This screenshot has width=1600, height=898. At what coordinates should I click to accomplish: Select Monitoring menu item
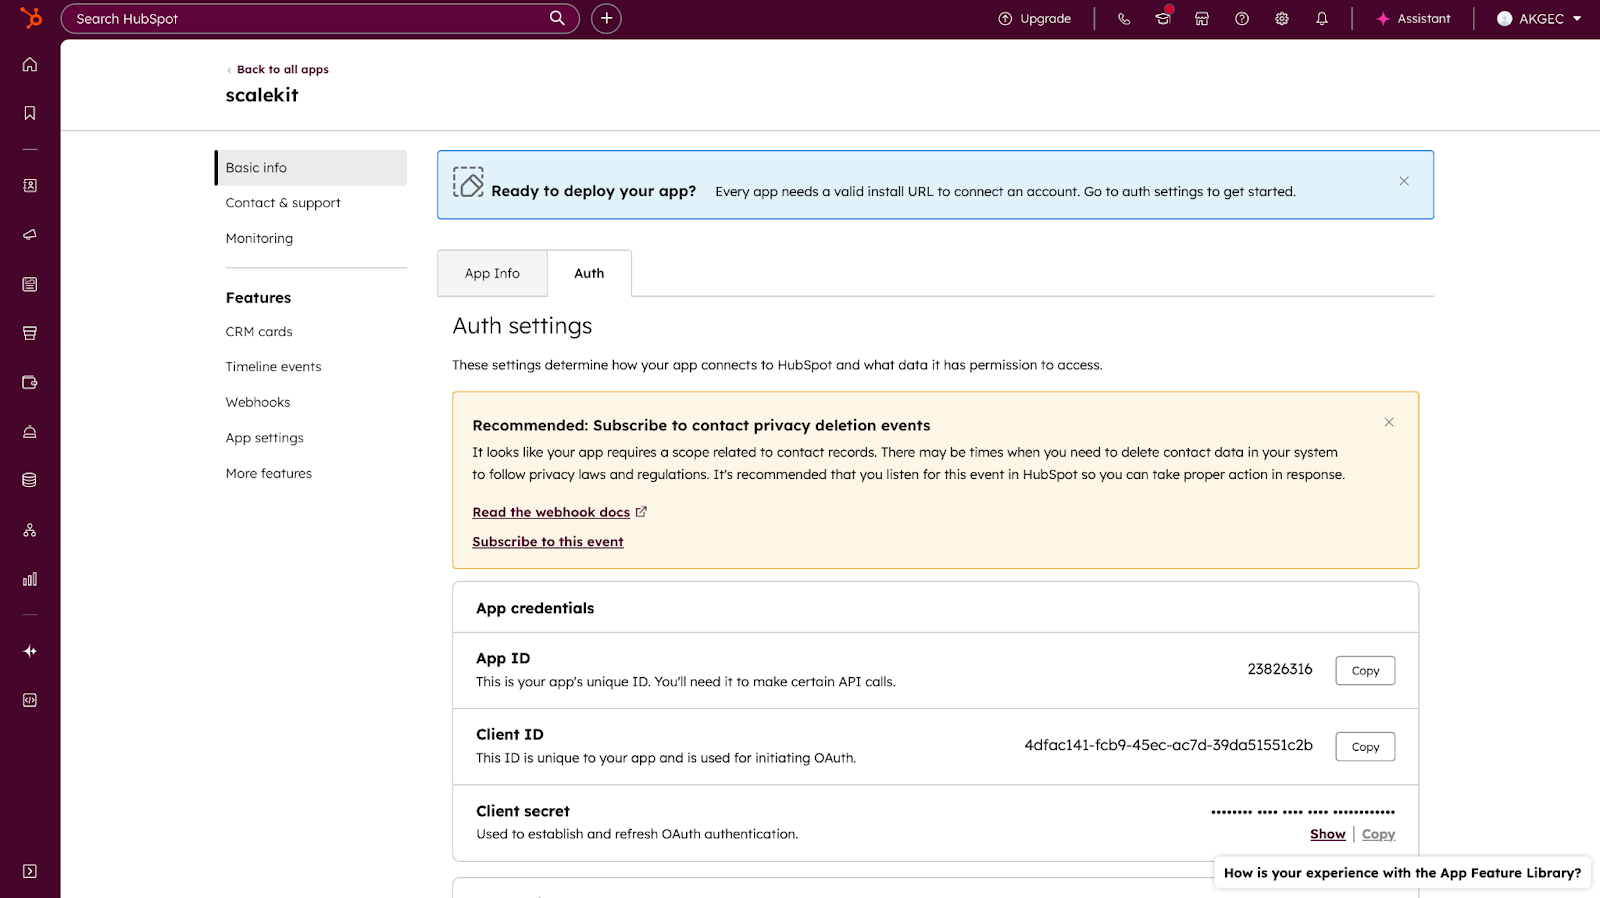tap(259, 238)
